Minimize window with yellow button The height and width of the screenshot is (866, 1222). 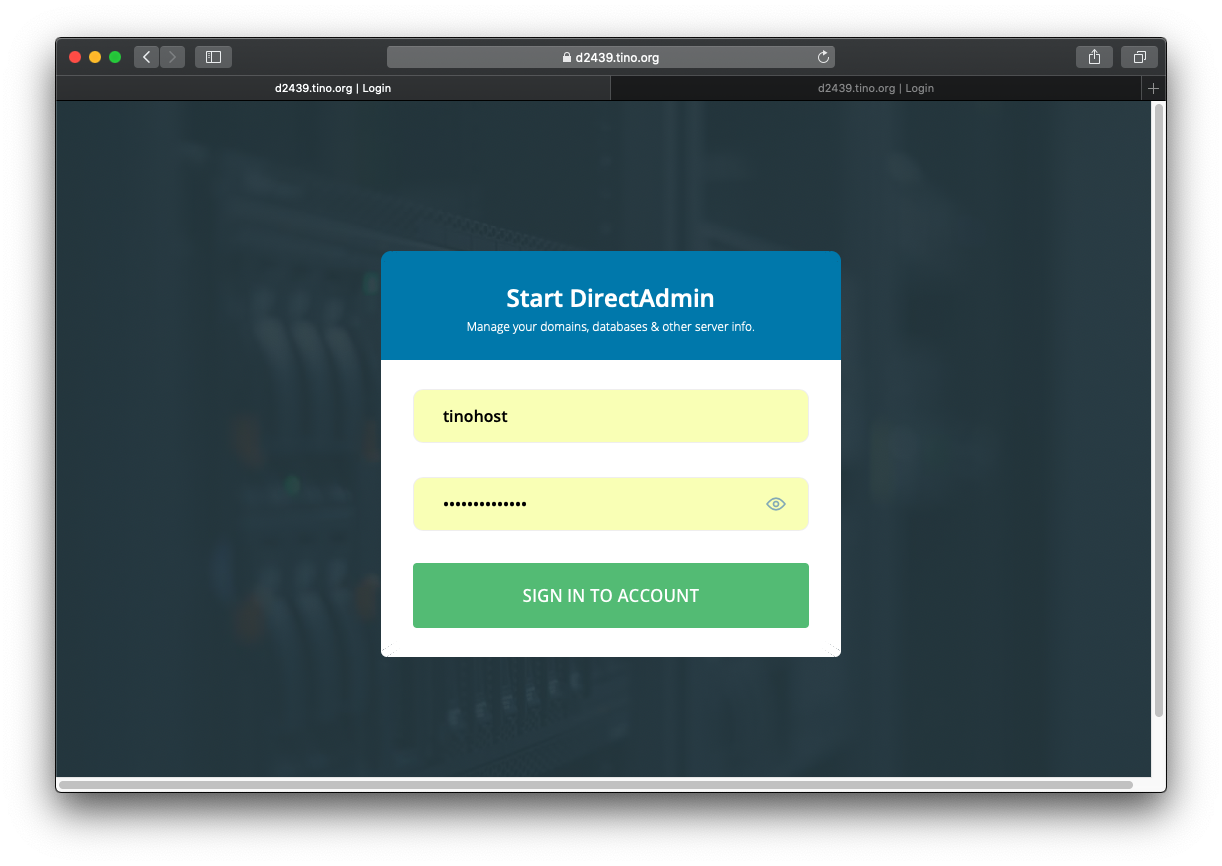coord(95,57)
